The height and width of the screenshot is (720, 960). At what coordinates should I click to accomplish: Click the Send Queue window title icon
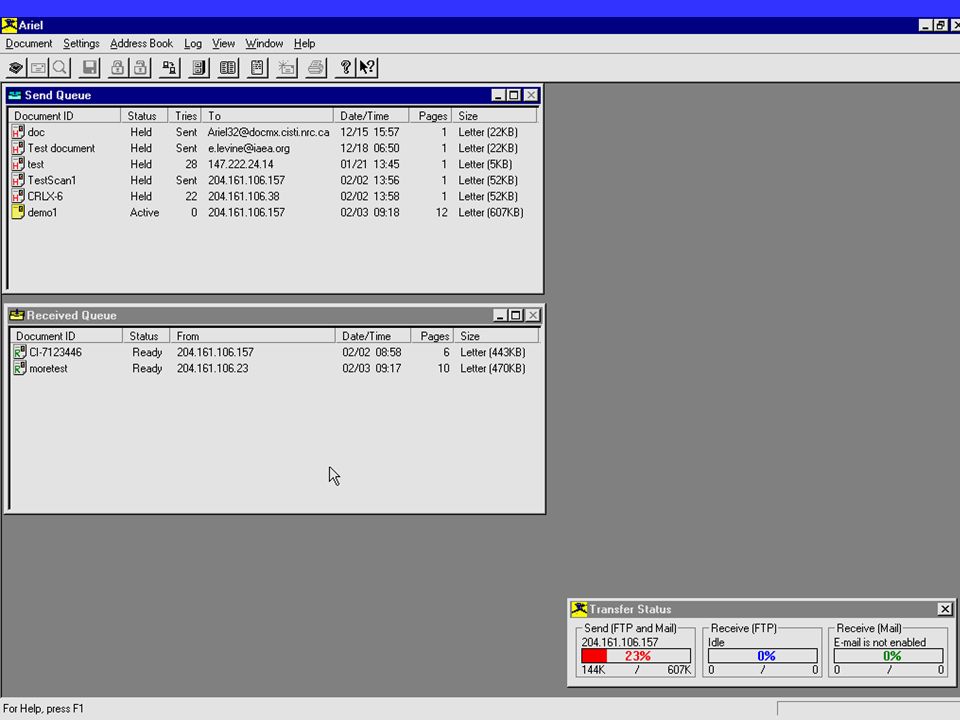(15, 95)
